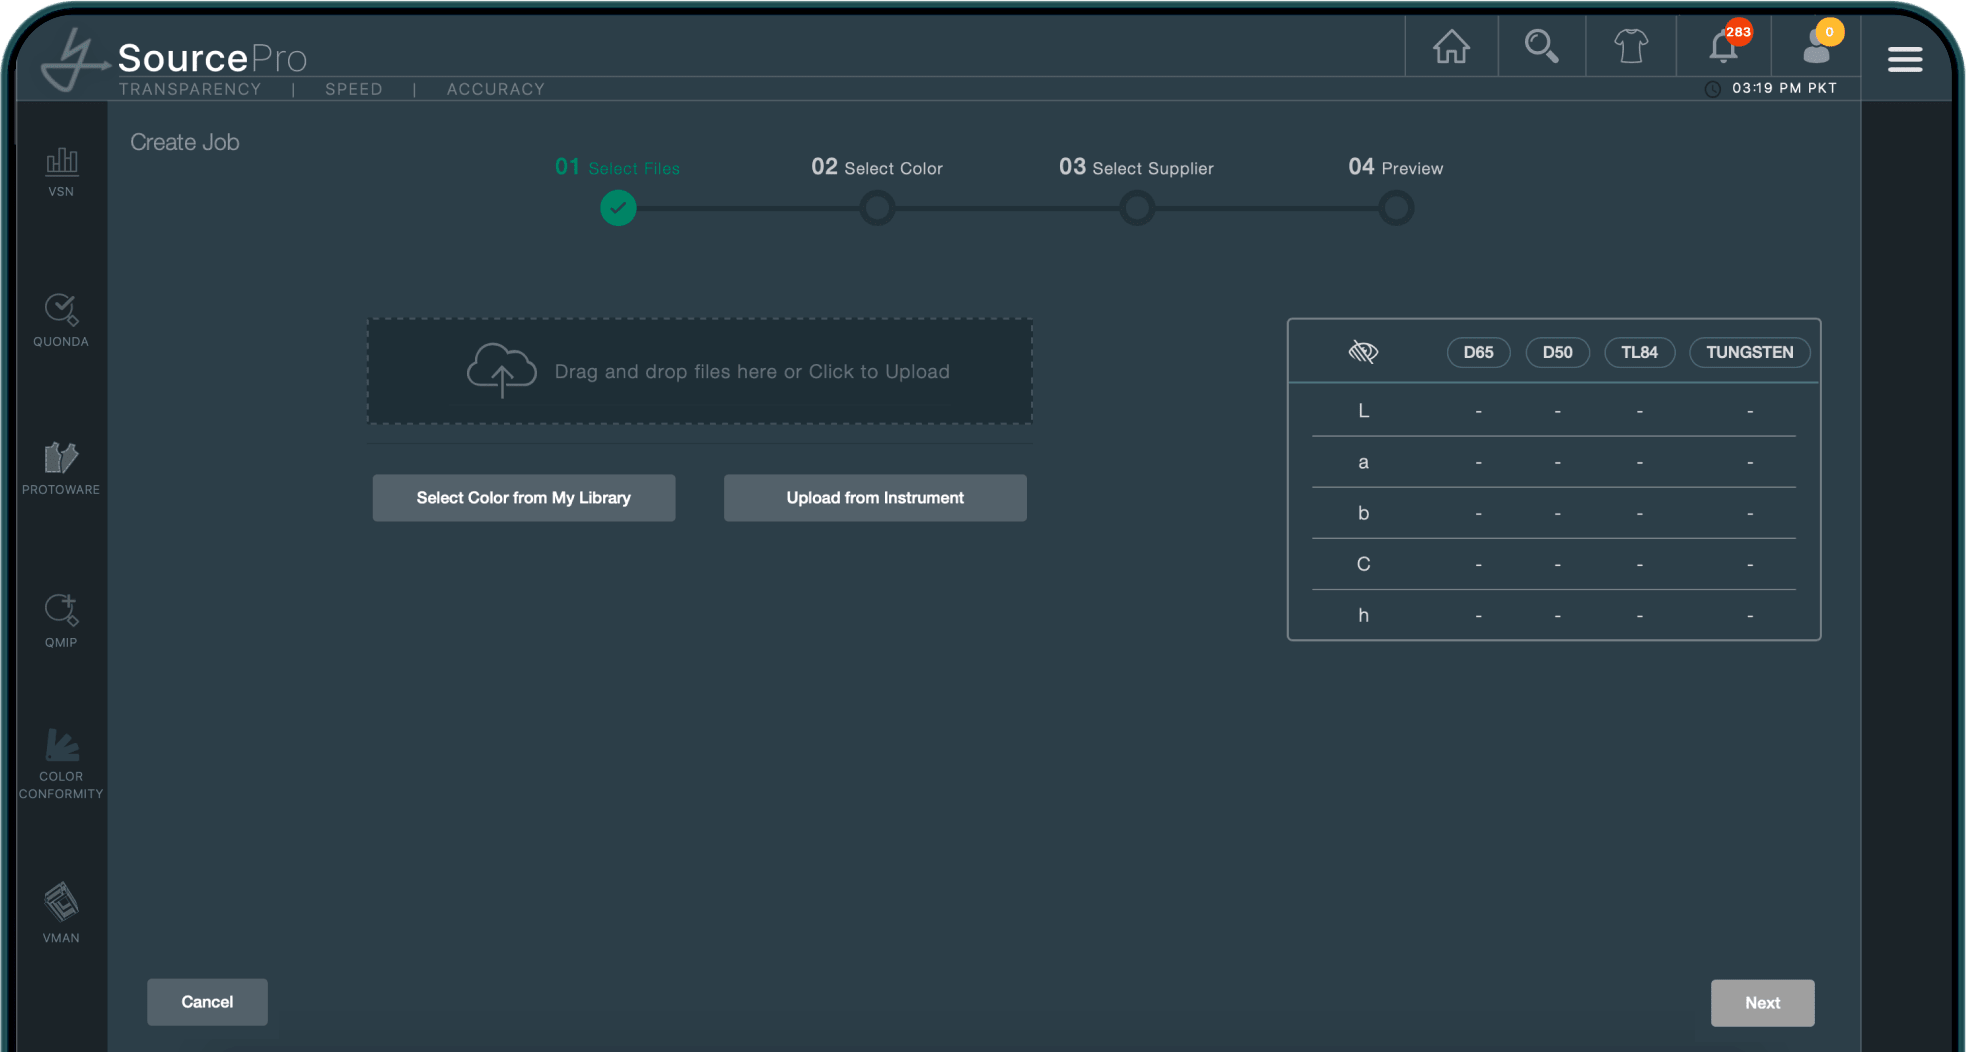Select the D50 illuminant
The image size is (1966, 1052).
(1557, 352)
